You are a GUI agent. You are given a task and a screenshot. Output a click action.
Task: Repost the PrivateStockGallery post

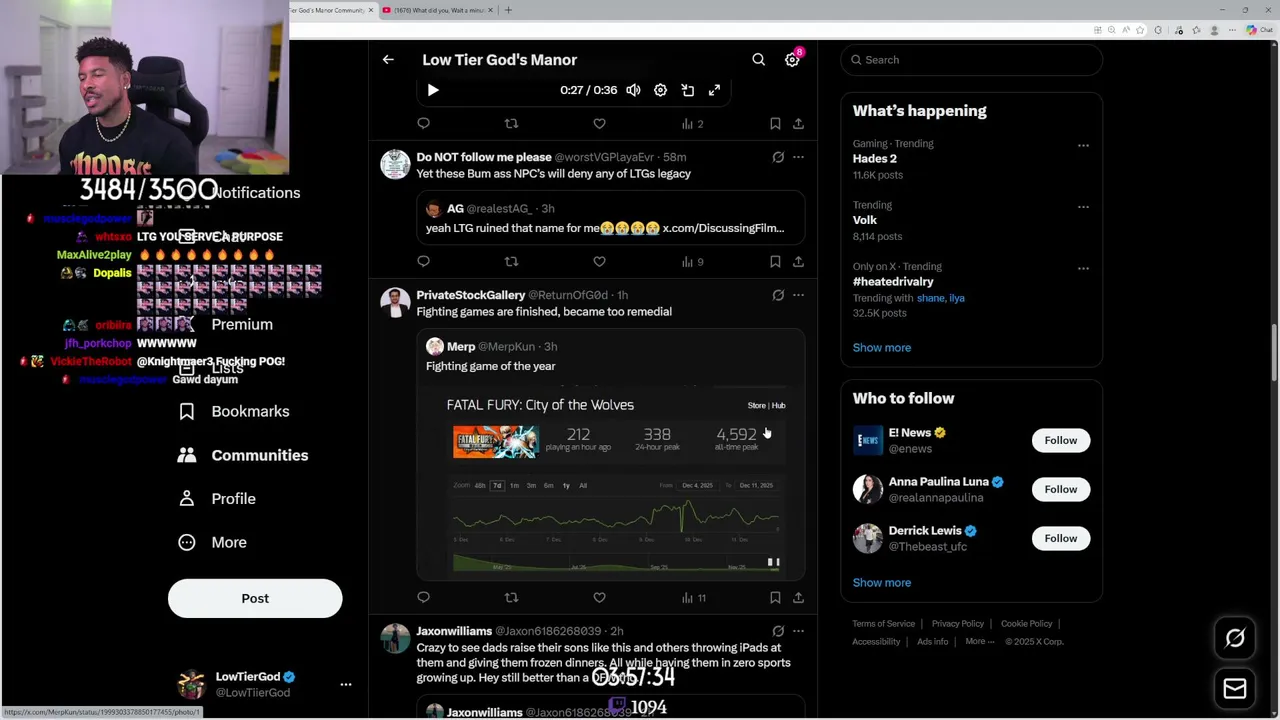click(511, 598)
